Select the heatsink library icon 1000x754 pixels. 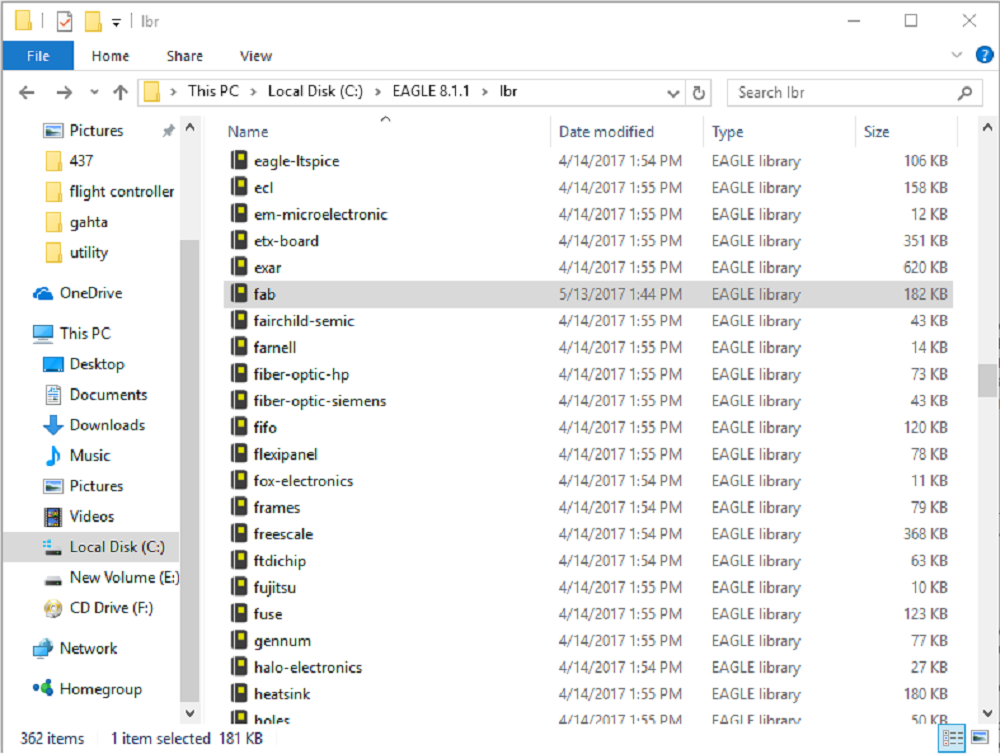[239, 693]
